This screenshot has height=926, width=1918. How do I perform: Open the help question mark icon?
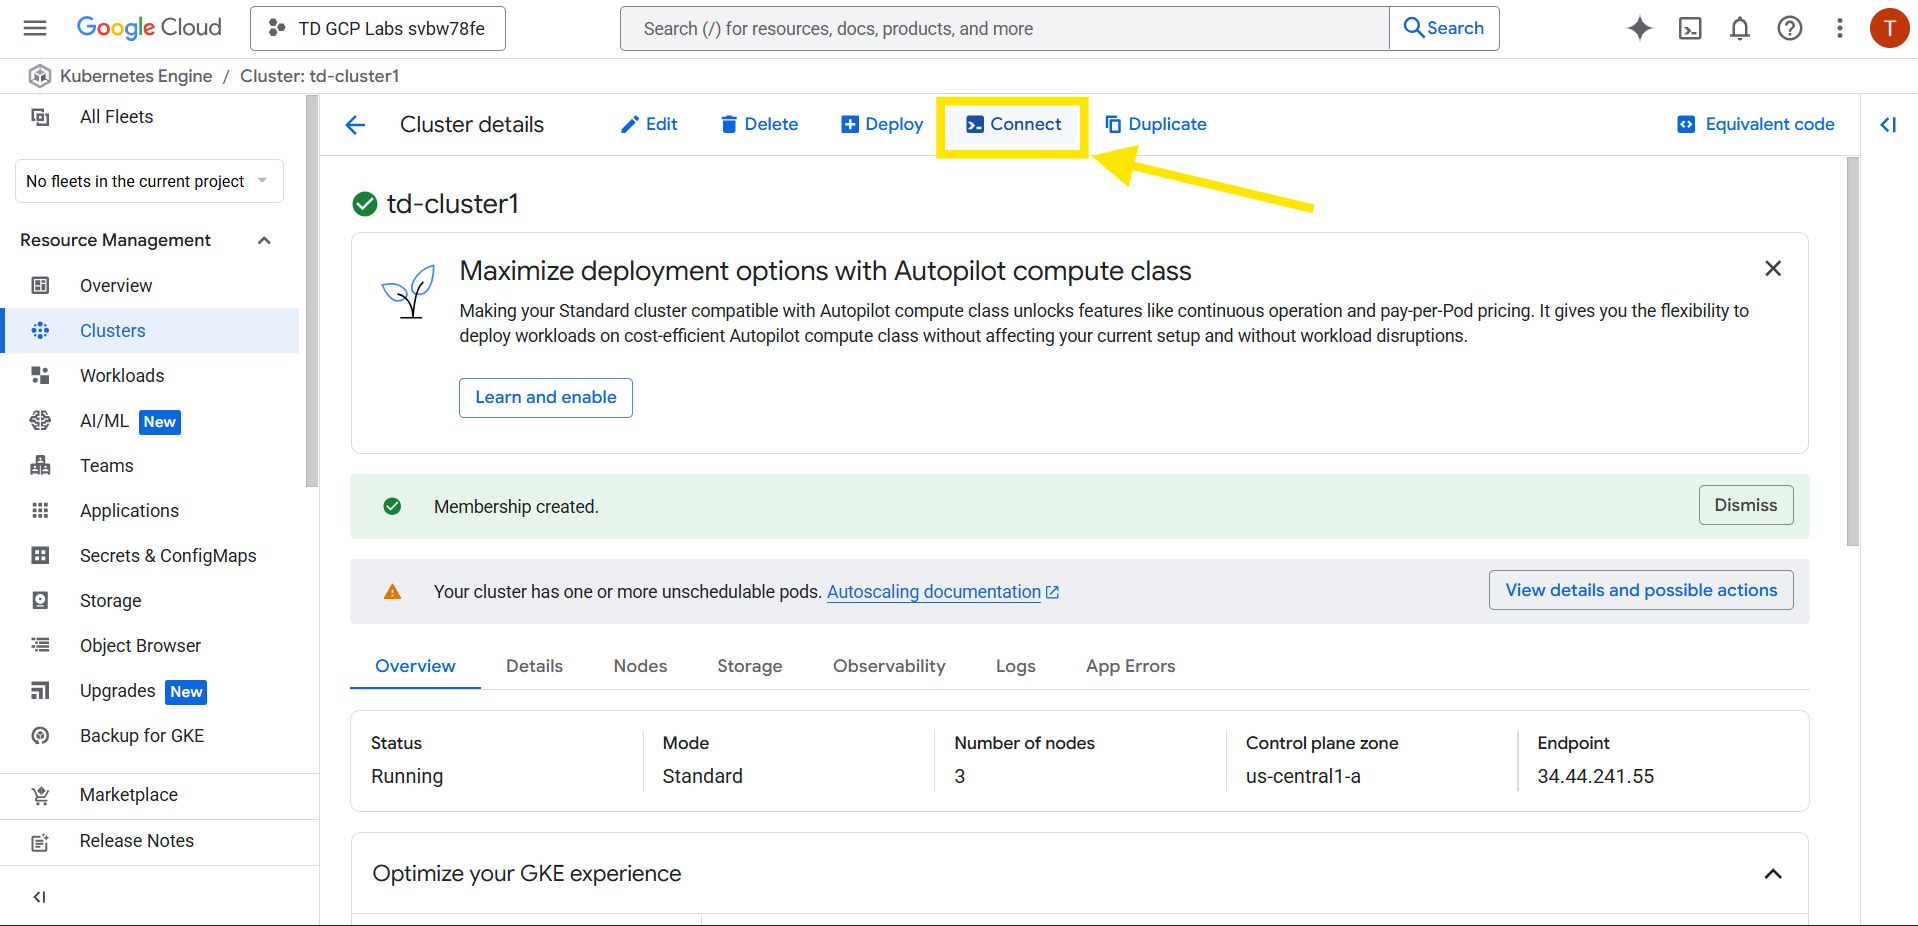(x=1789, y=28)
